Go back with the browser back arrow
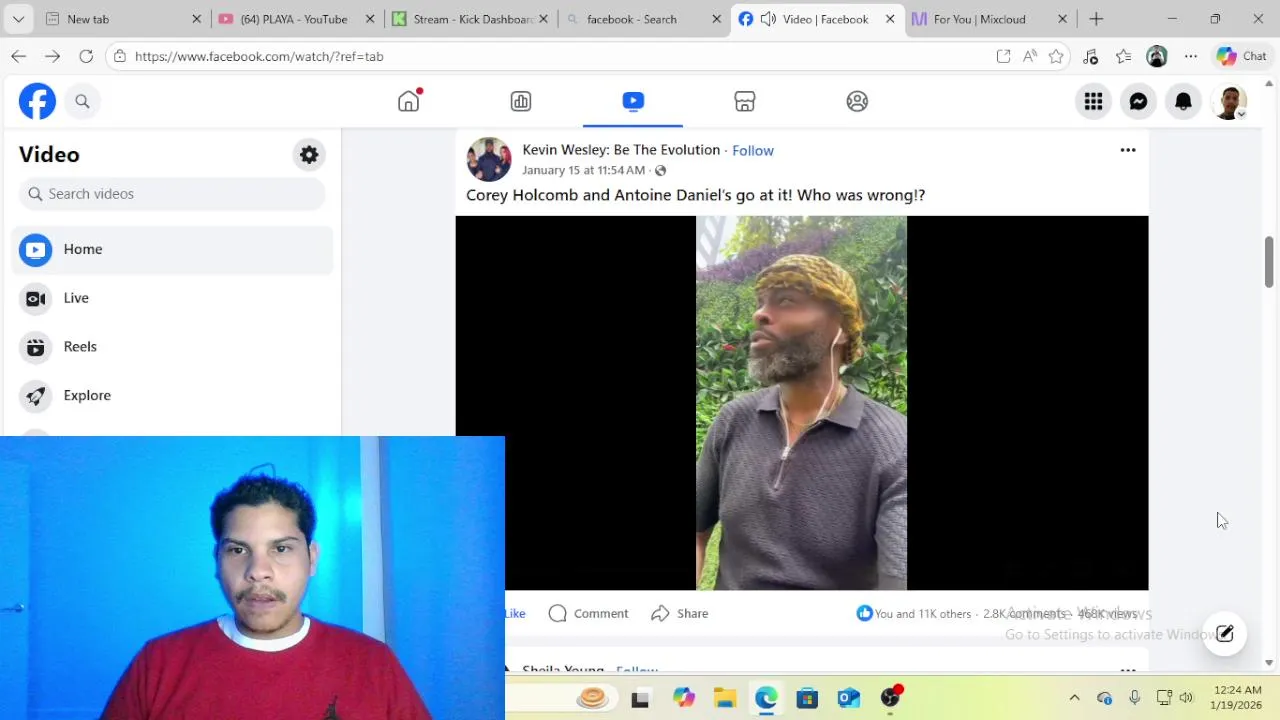 (x=19, y=56)
